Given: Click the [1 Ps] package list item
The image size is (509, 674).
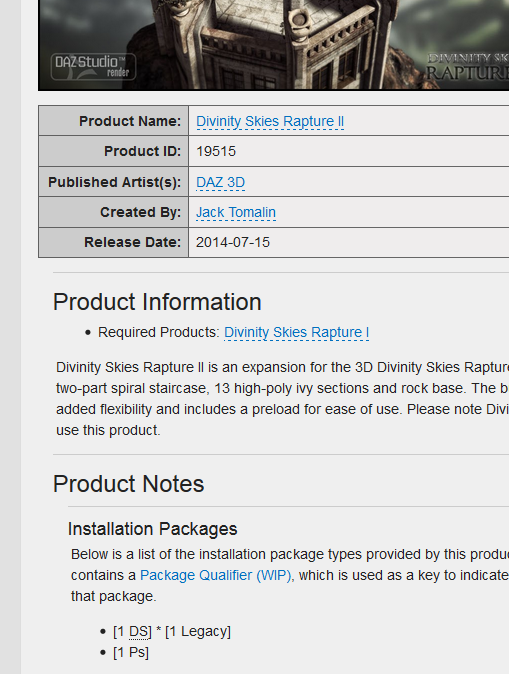Looking at the screenshot, I should pos(131,653).
